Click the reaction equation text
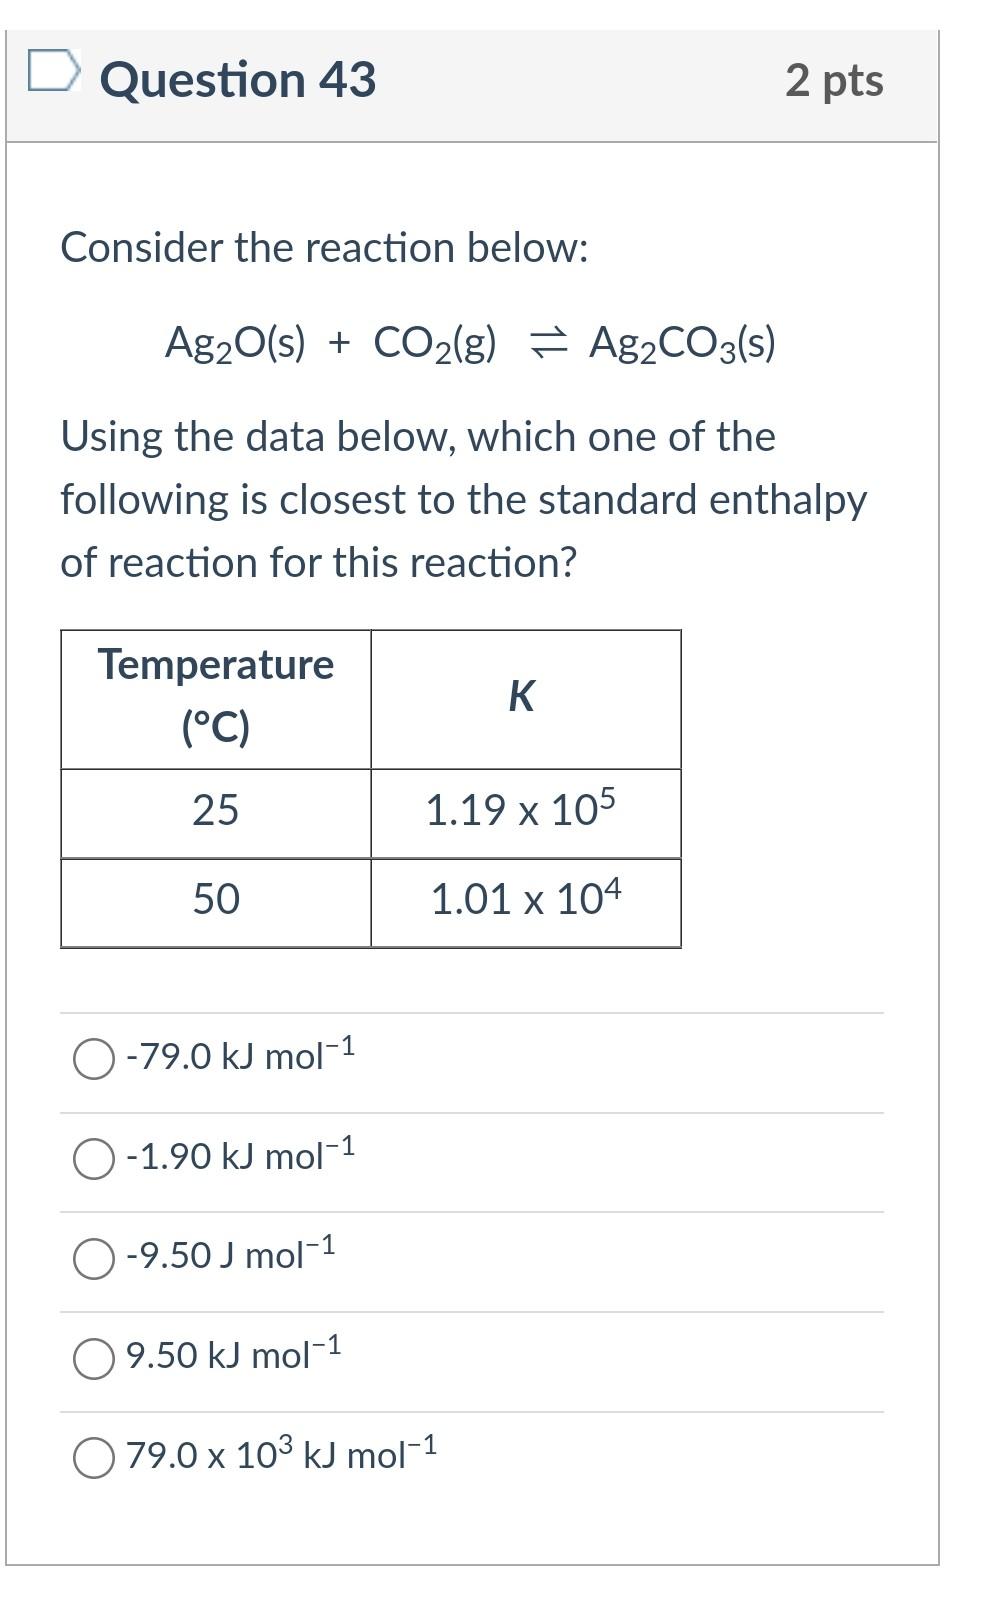The width and height of the screenshot is (981, 1612). [x=470, y=345]
